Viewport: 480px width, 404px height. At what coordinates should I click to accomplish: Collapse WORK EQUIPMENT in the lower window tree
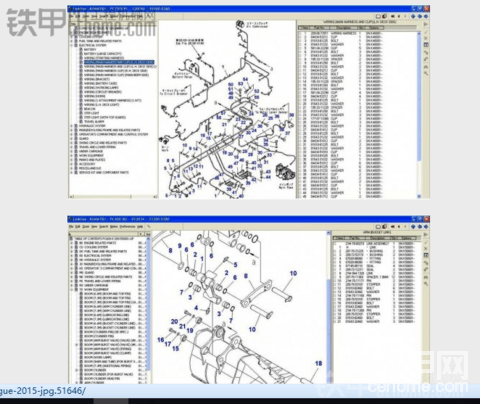72,290
